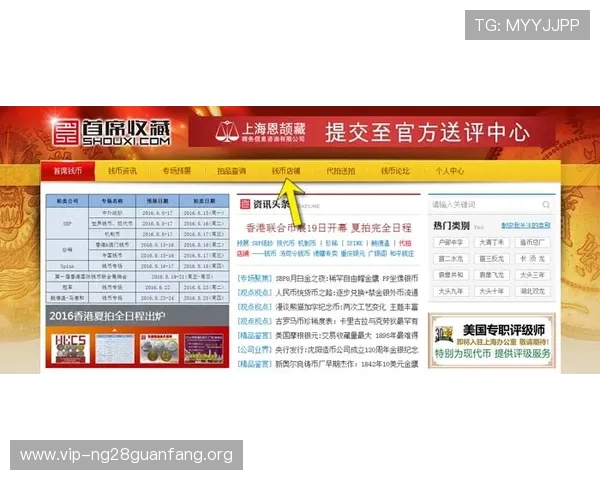
Task: Open the 个人中心 nav tab
Action: pyautogui.click(x=450, y=171)
